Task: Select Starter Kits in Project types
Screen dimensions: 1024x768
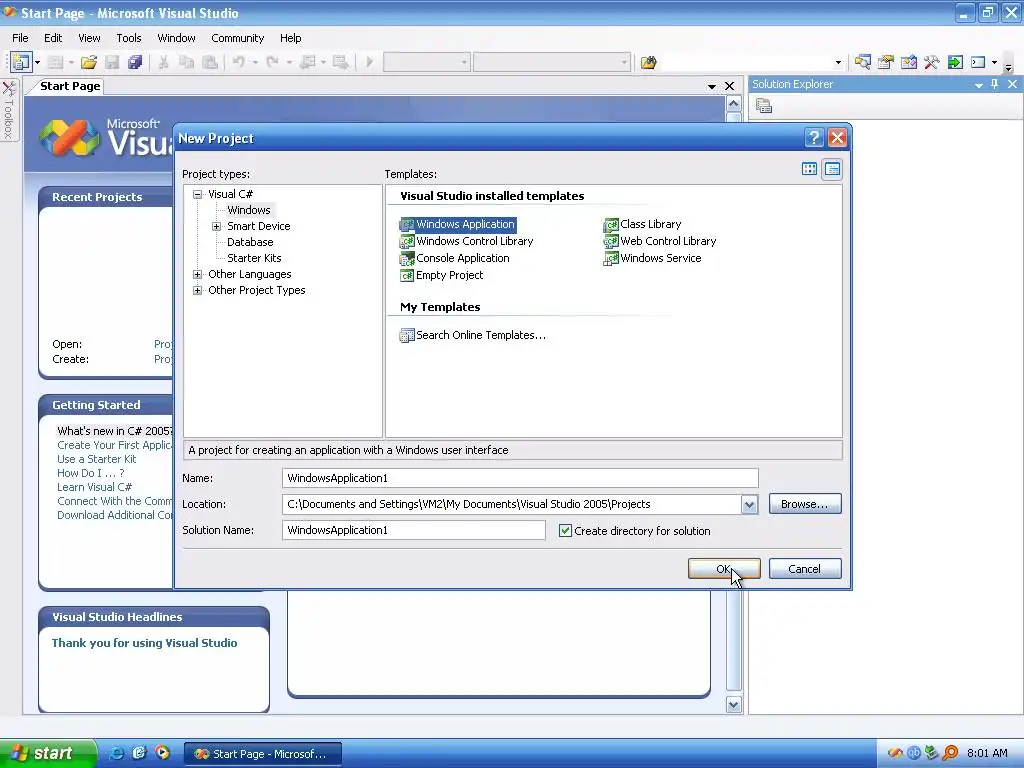Action: click(254, 258)
